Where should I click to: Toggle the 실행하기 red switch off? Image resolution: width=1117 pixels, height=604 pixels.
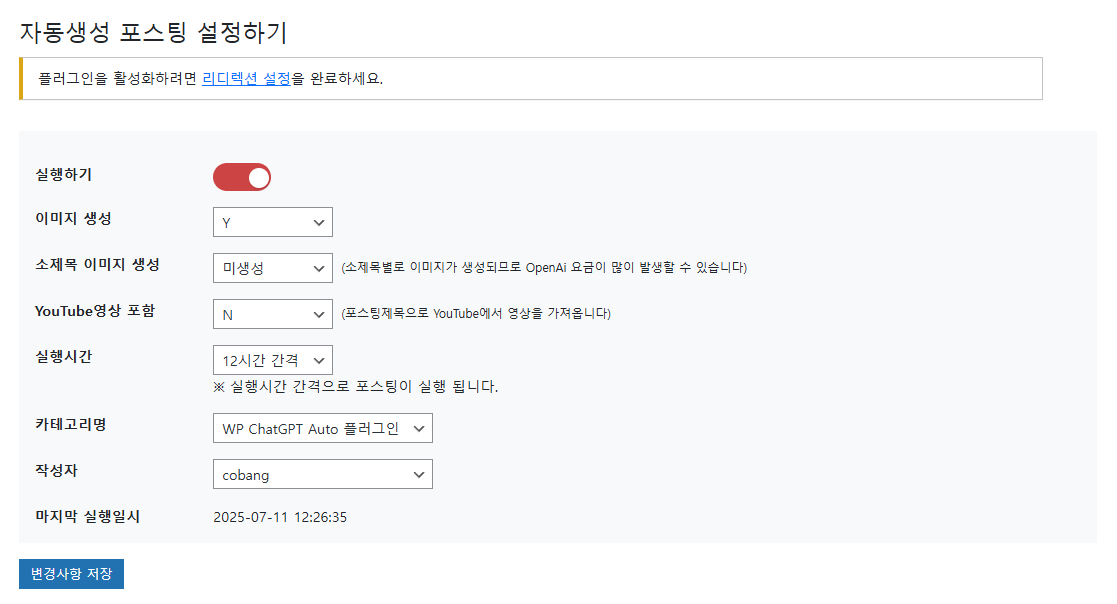[x=241, y=177]
